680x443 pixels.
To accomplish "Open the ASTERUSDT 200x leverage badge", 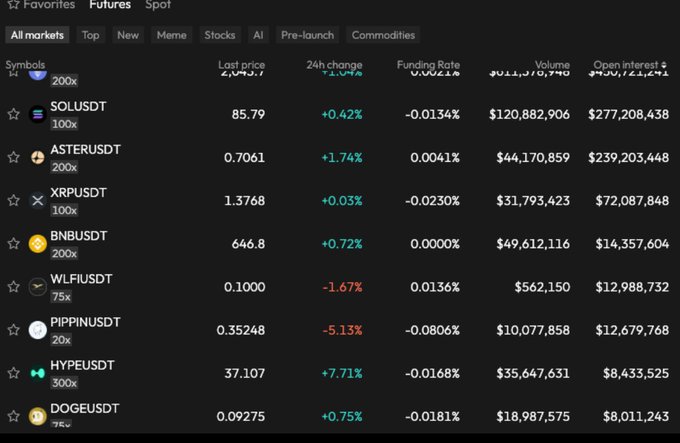I will pos(64,167).
